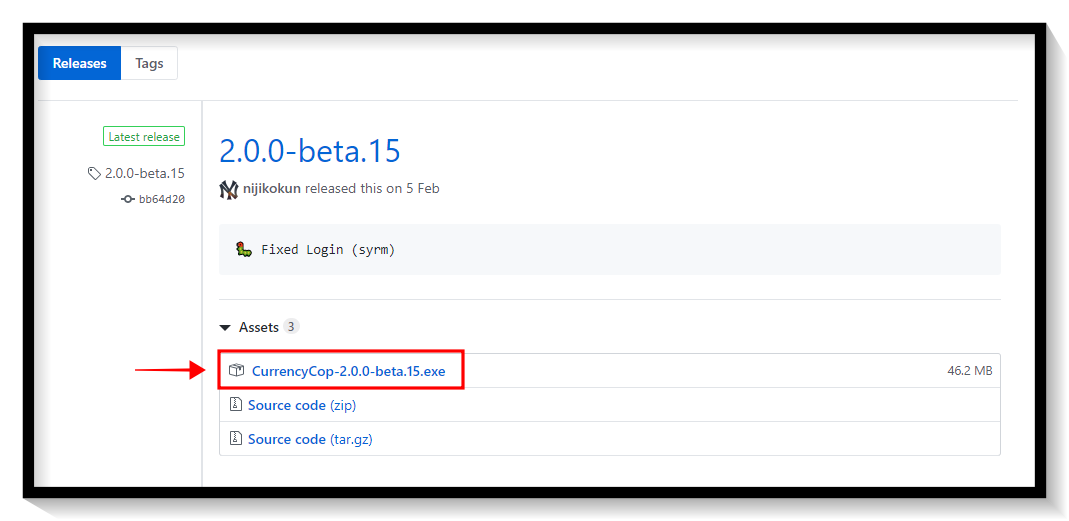This screenshot has width=1069, height=521.
Task: Click the package icon beside CurrencyCop exe
Action: (x=237, y=371)
